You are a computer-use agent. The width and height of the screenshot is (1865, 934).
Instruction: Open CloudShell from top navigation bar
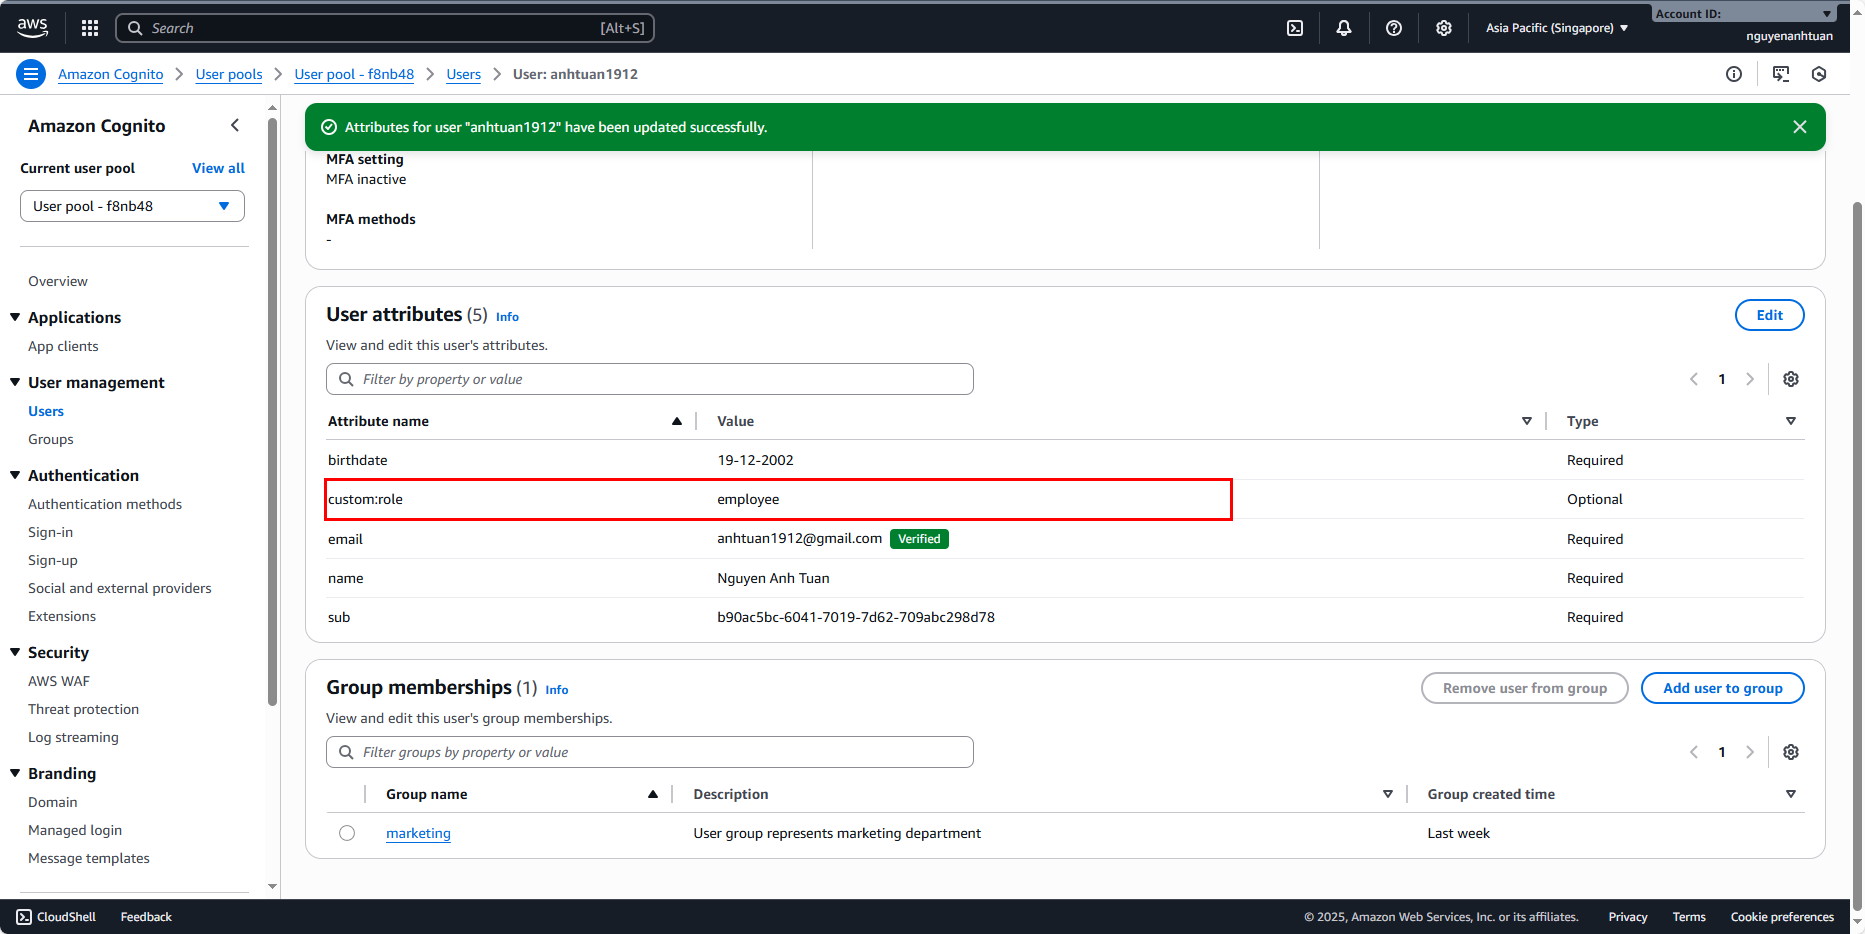pos(1295,28)
